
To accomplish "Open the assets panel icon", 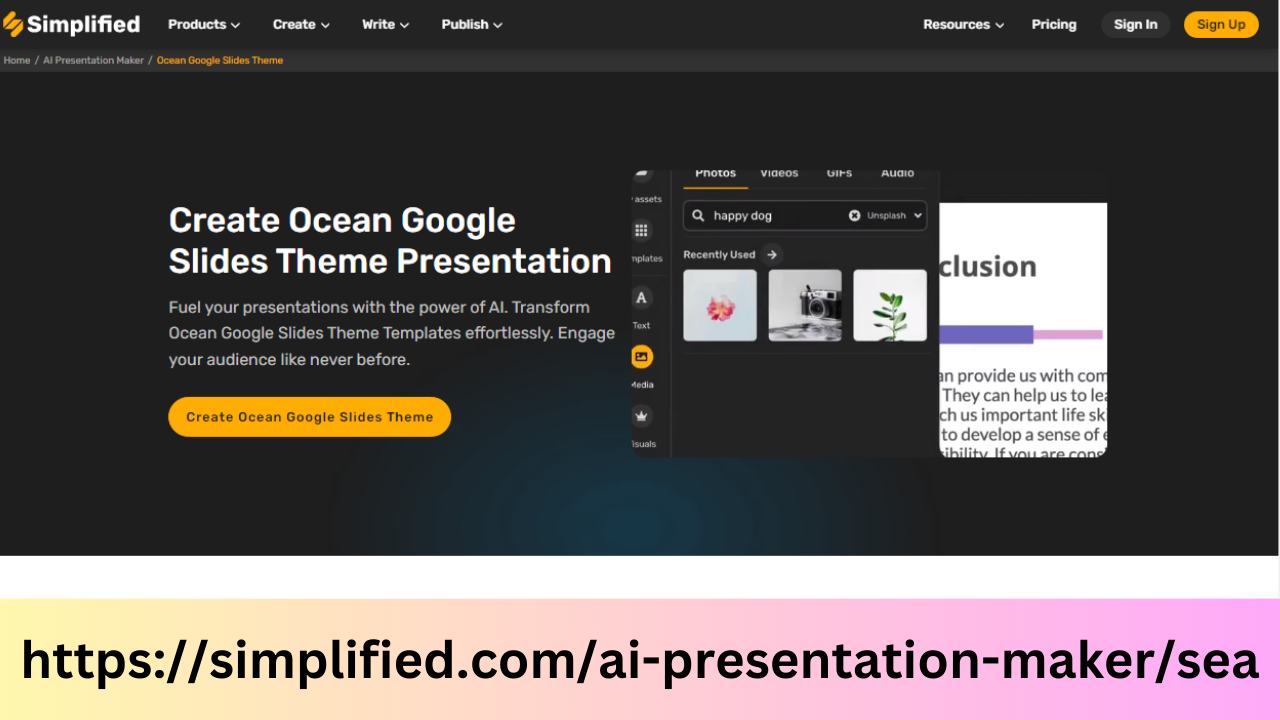I will (641, 175).
